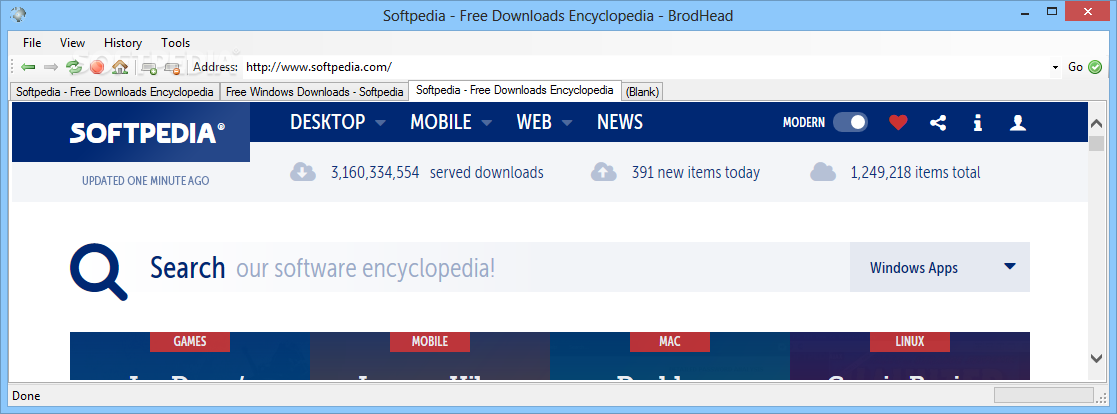Click the Go button label
The height and width of the screenshot is (414, 1117).
(x=1075, y=67)
